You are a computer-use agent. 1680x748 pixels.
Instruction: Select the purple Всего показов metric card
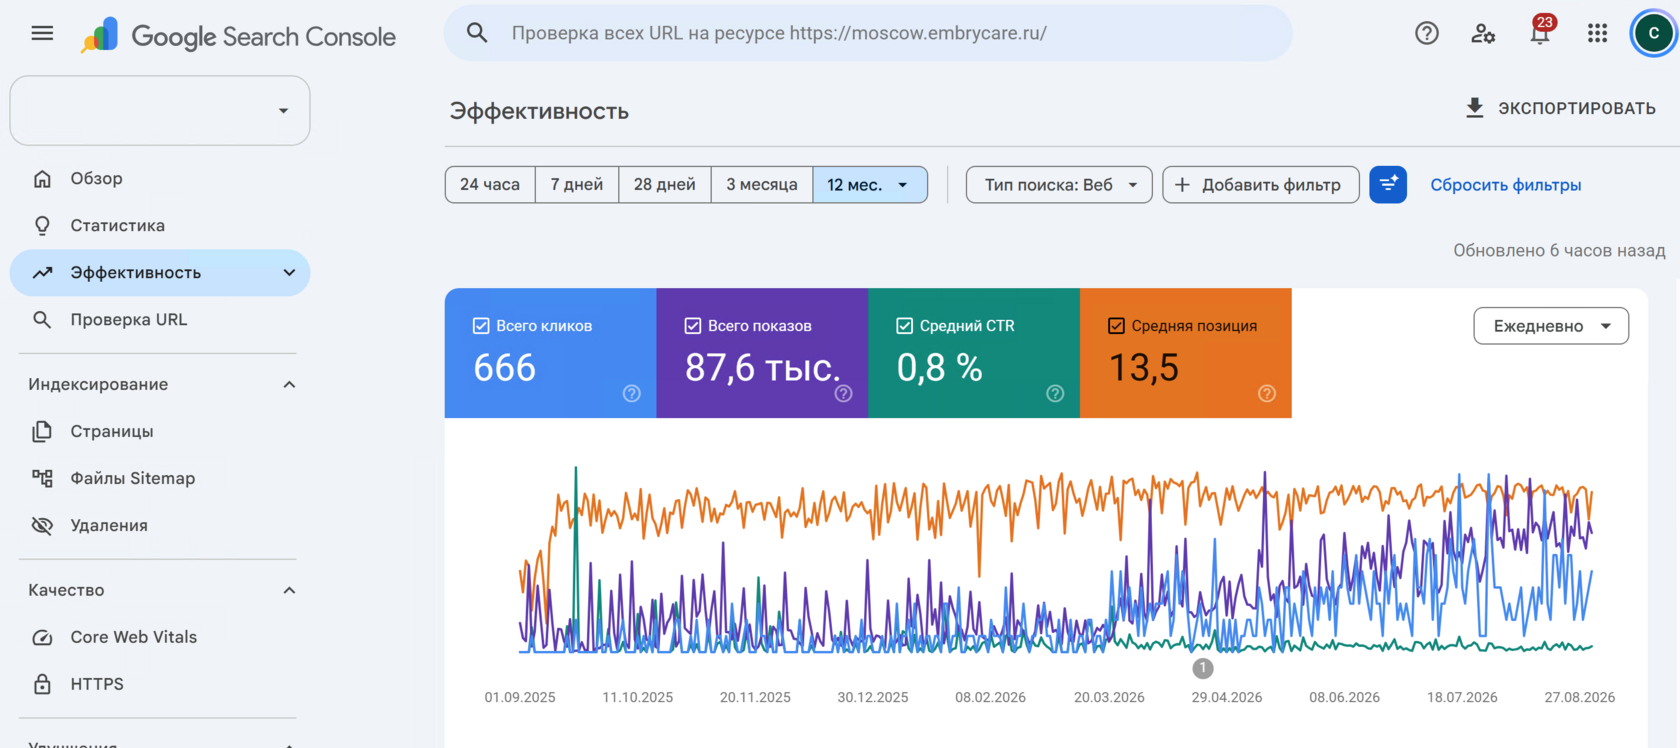763,353
